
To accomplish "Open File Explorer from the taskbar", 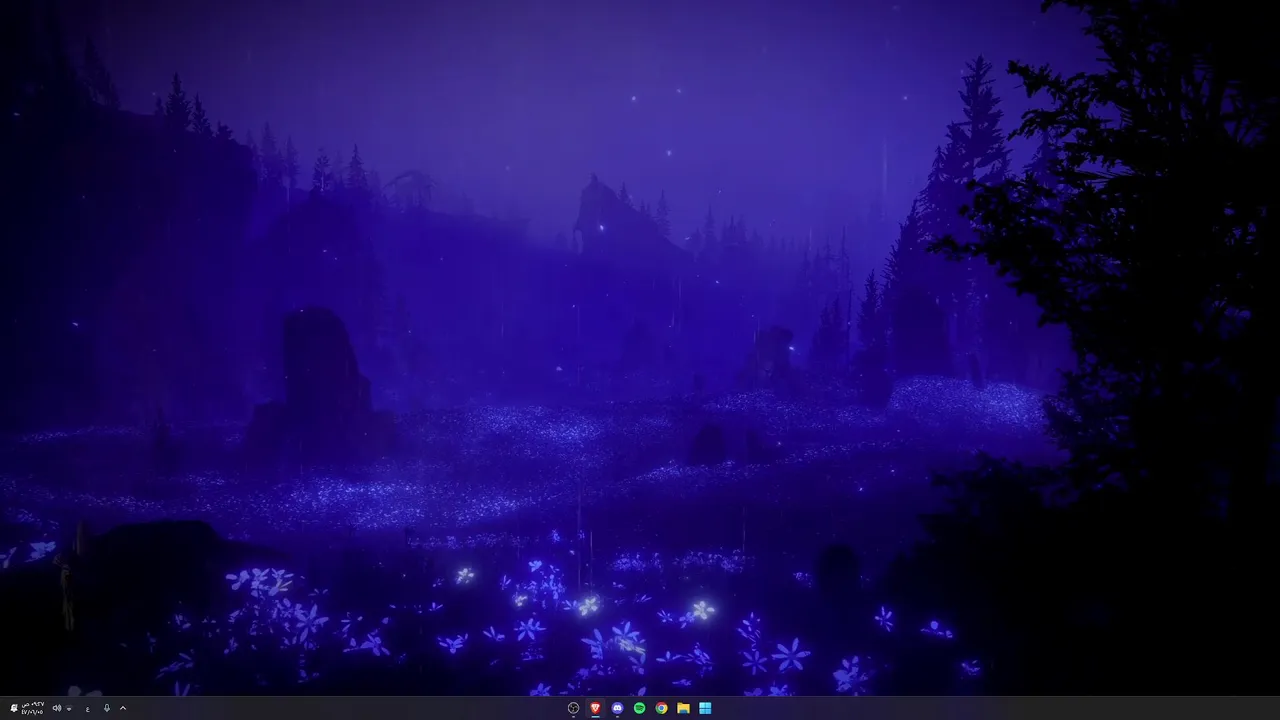I will (x=683, y=708).
